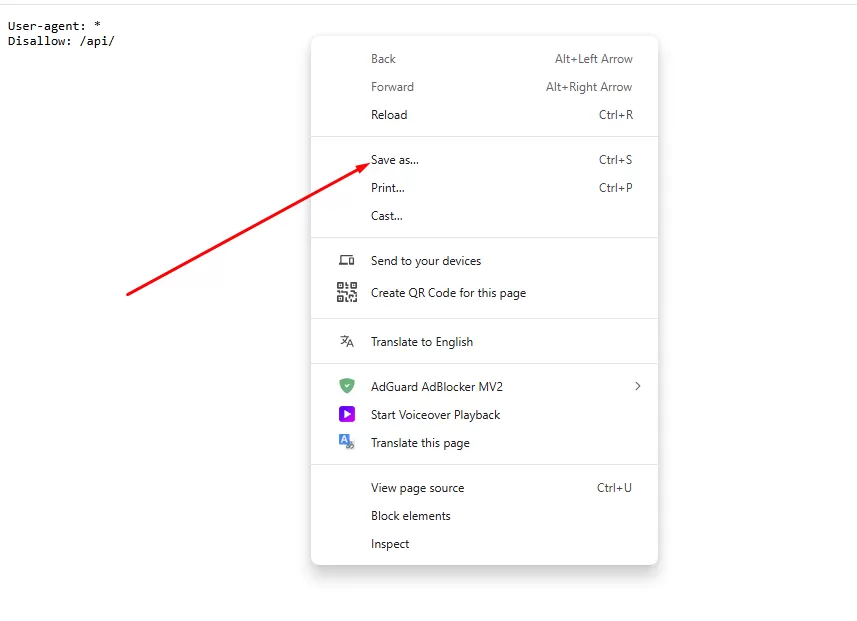Expand the AdGuard AdBlocker submenu arrow
857x621 pixels.
[x=637, y=386]
